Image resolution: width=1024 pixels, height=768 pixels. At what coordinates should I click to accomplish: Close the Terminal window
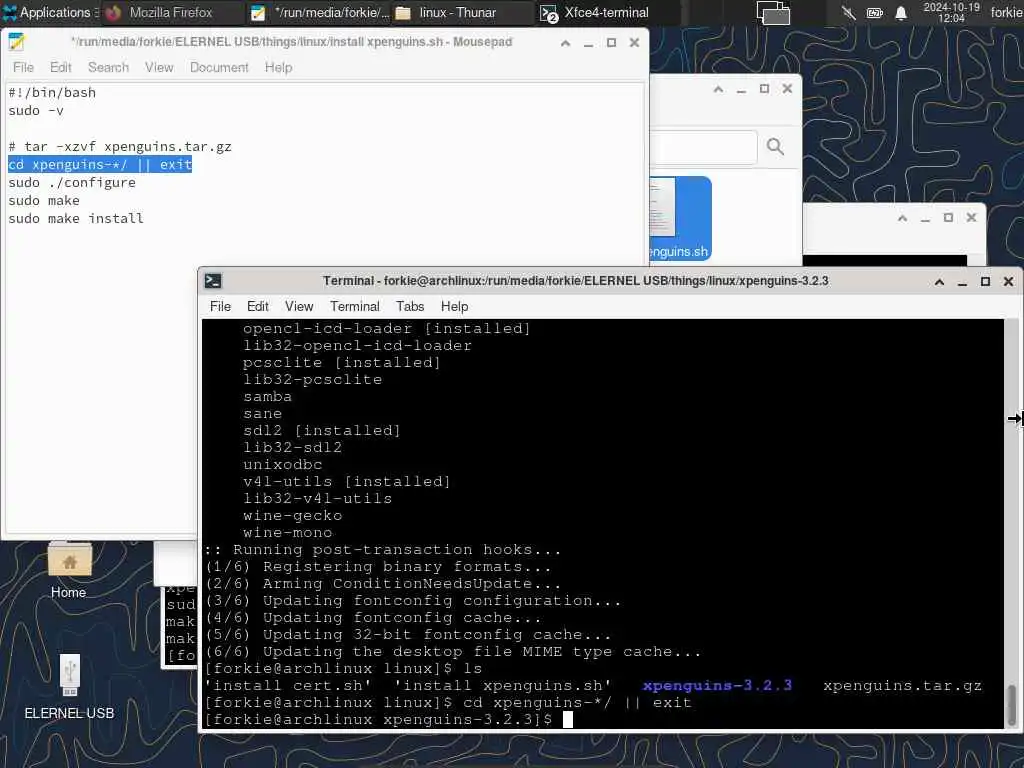point(1008,281)
